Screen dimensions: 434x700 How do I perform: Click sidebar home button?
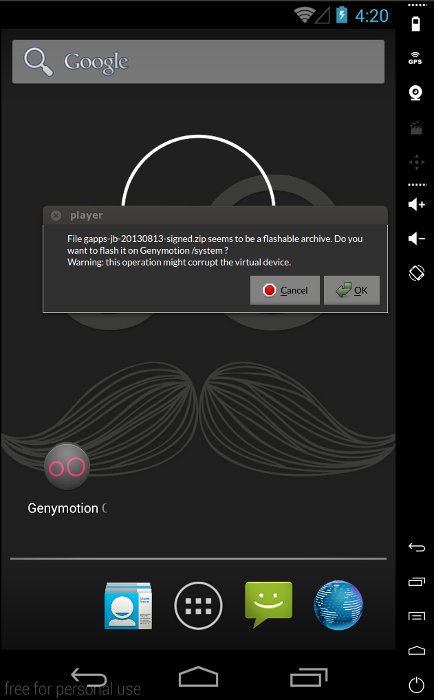pyautogui.click(x=417, y=650)
